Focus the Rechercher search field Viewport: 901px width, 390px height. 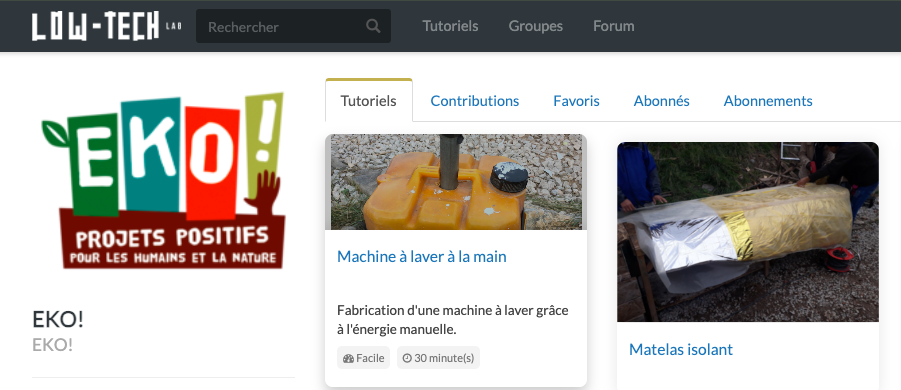[x=293, y=26]
